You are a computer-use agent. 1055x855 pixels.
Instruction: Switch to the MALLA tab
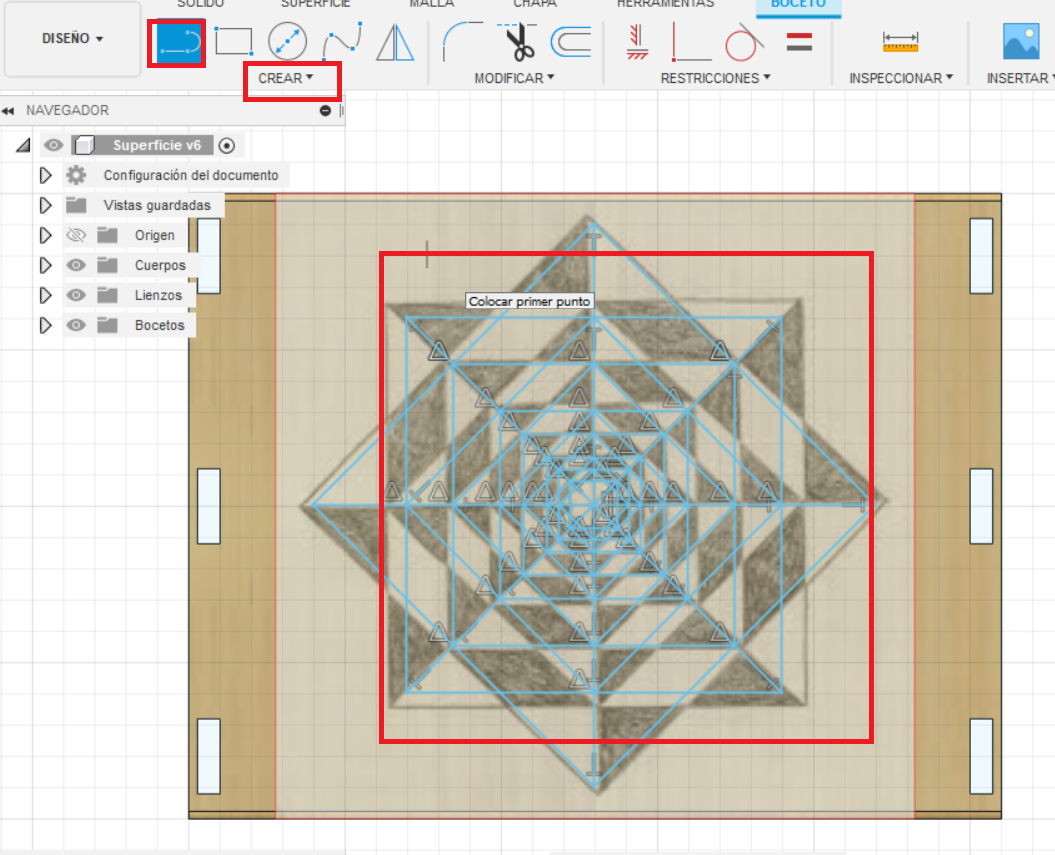(432, 4)
